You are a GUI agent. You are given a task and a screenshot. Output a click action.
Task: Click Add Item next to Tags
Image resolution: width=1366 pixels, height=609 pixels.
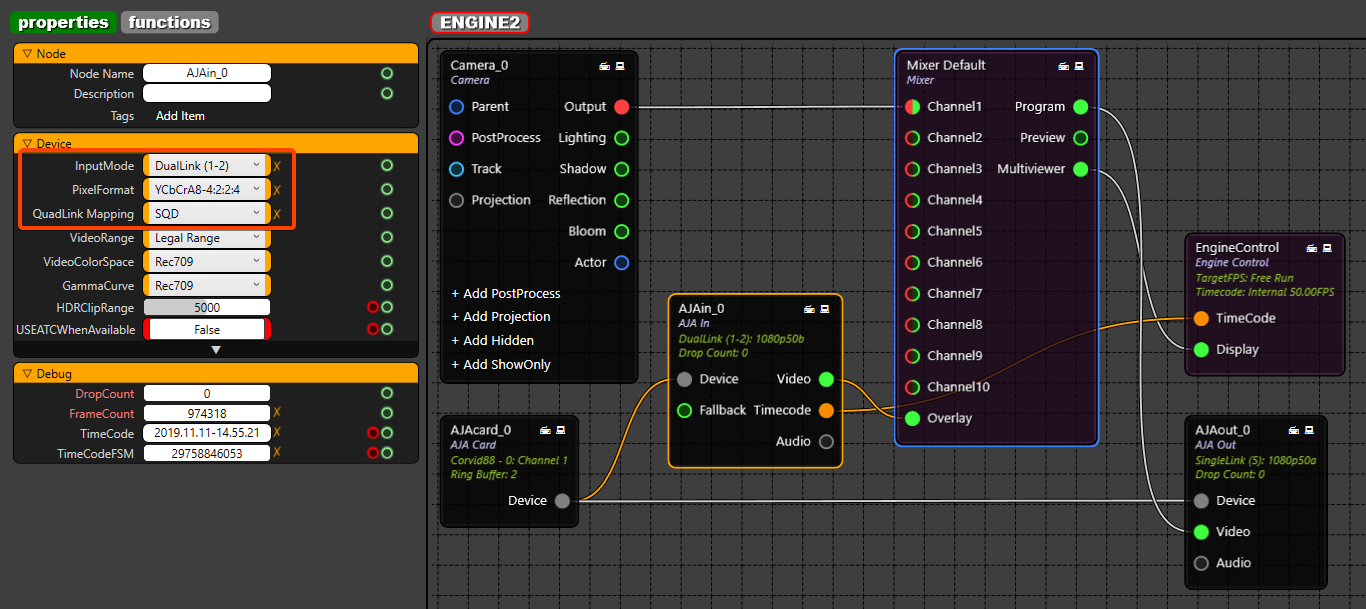click(180, 116)
